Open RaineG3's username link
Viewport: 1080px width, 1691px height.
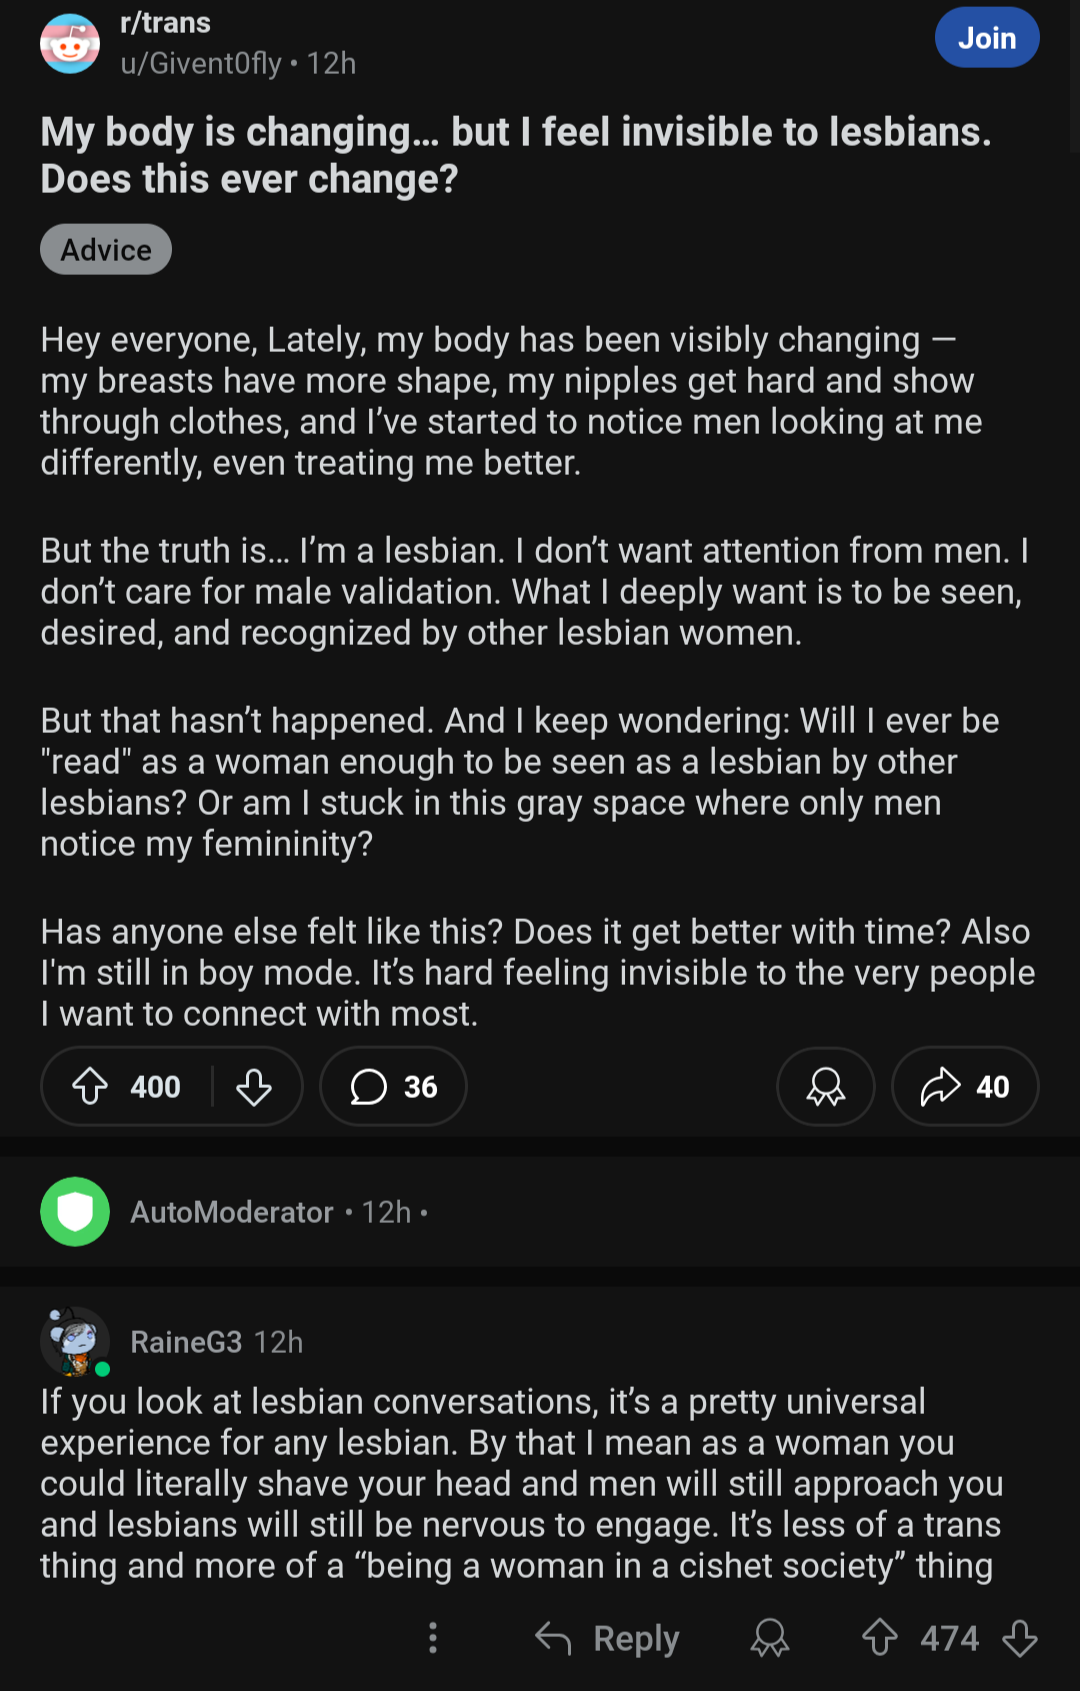pos(186,1342)
